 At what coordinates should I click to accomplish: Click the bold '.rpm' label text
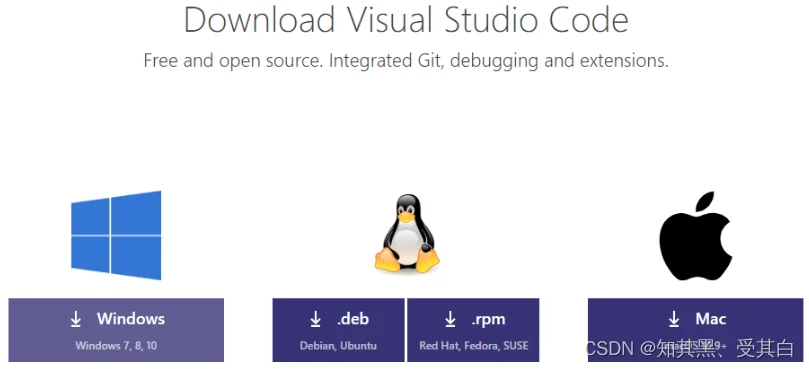pos(488,320)
